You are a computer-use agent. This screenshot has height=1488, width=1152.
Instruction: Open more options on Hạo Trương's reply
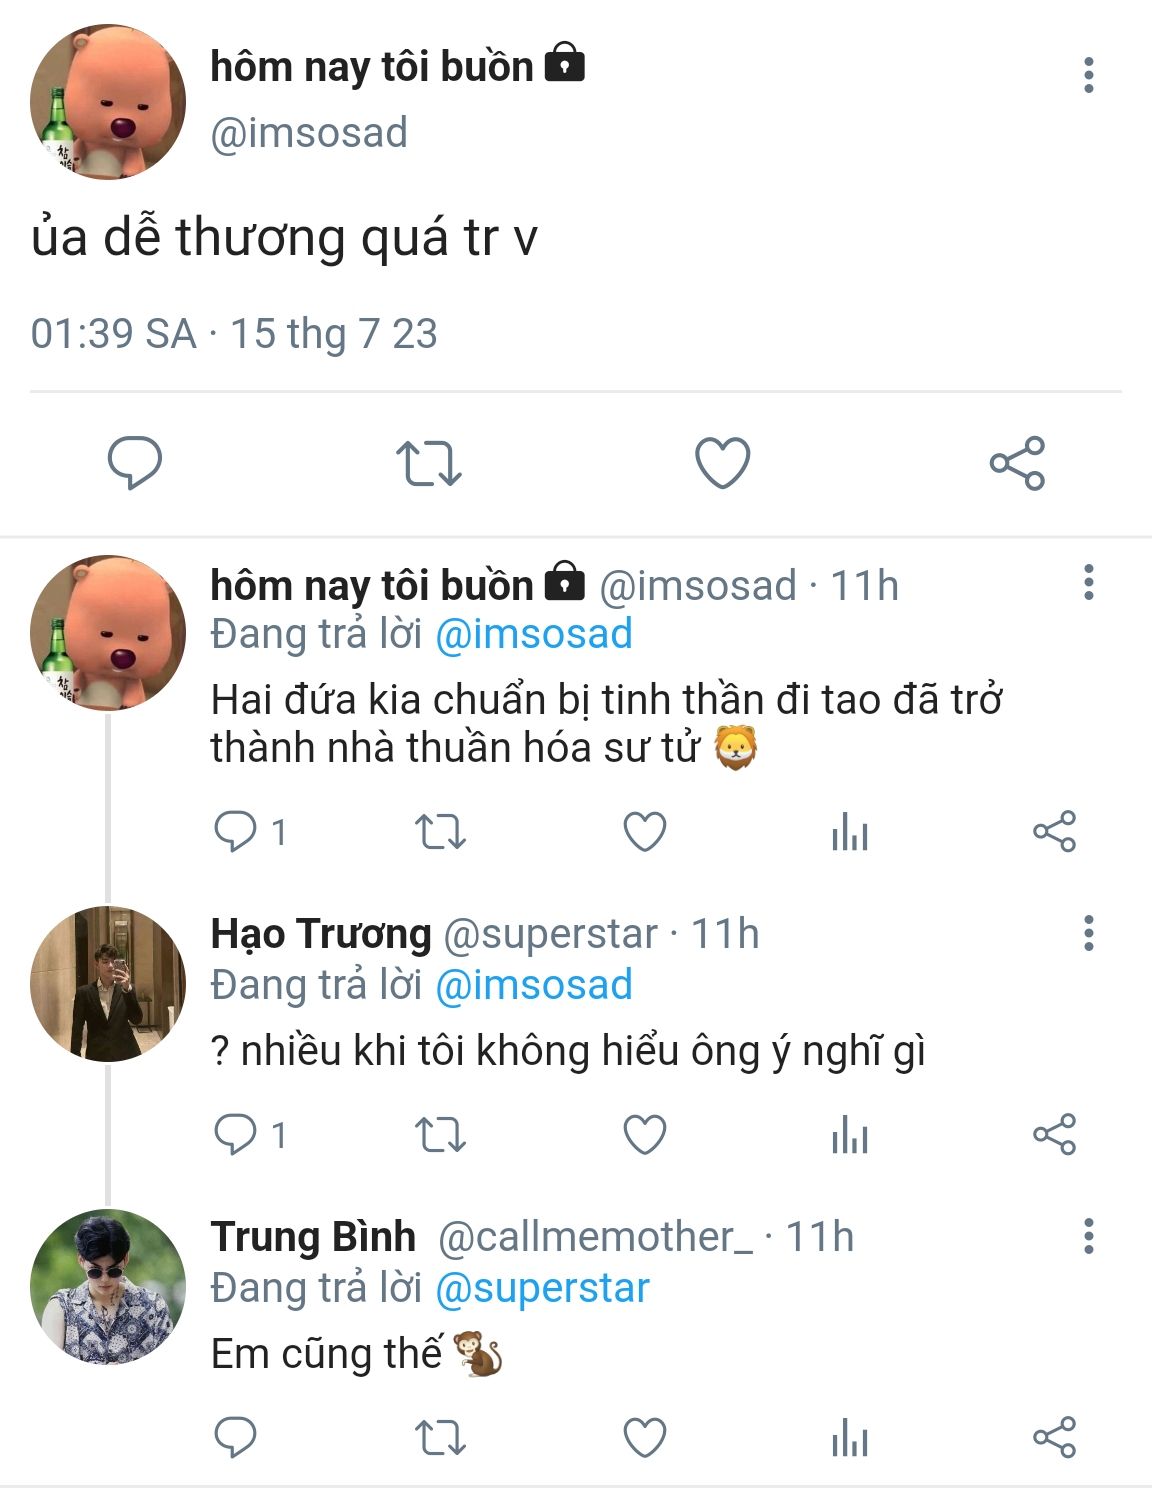pyautogui.click(x=1089, y=933)
